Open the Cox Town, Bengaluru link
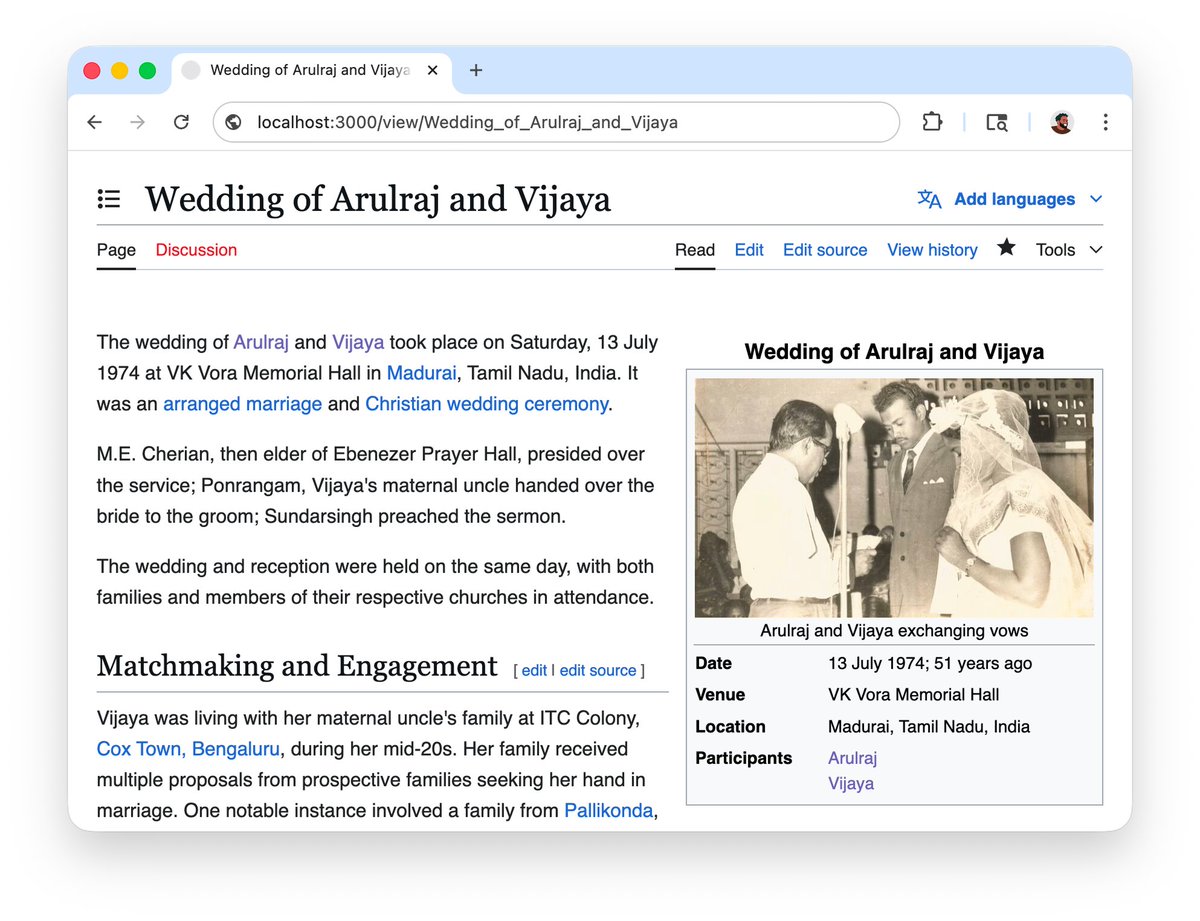Image resolution: width=1200 pixels, height=921 pixels. [189, 749]
